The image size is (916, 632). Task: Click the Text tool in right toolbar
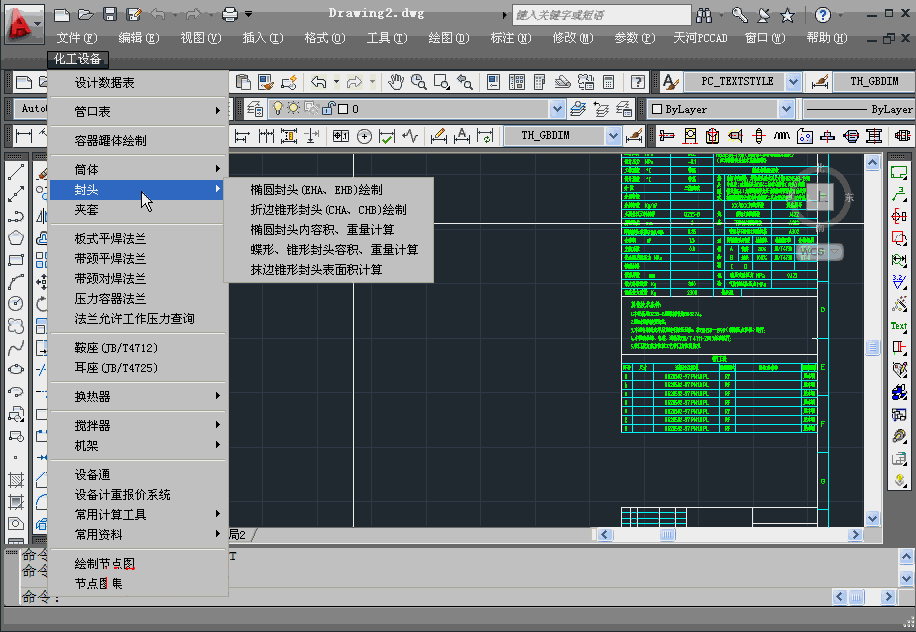899,326
